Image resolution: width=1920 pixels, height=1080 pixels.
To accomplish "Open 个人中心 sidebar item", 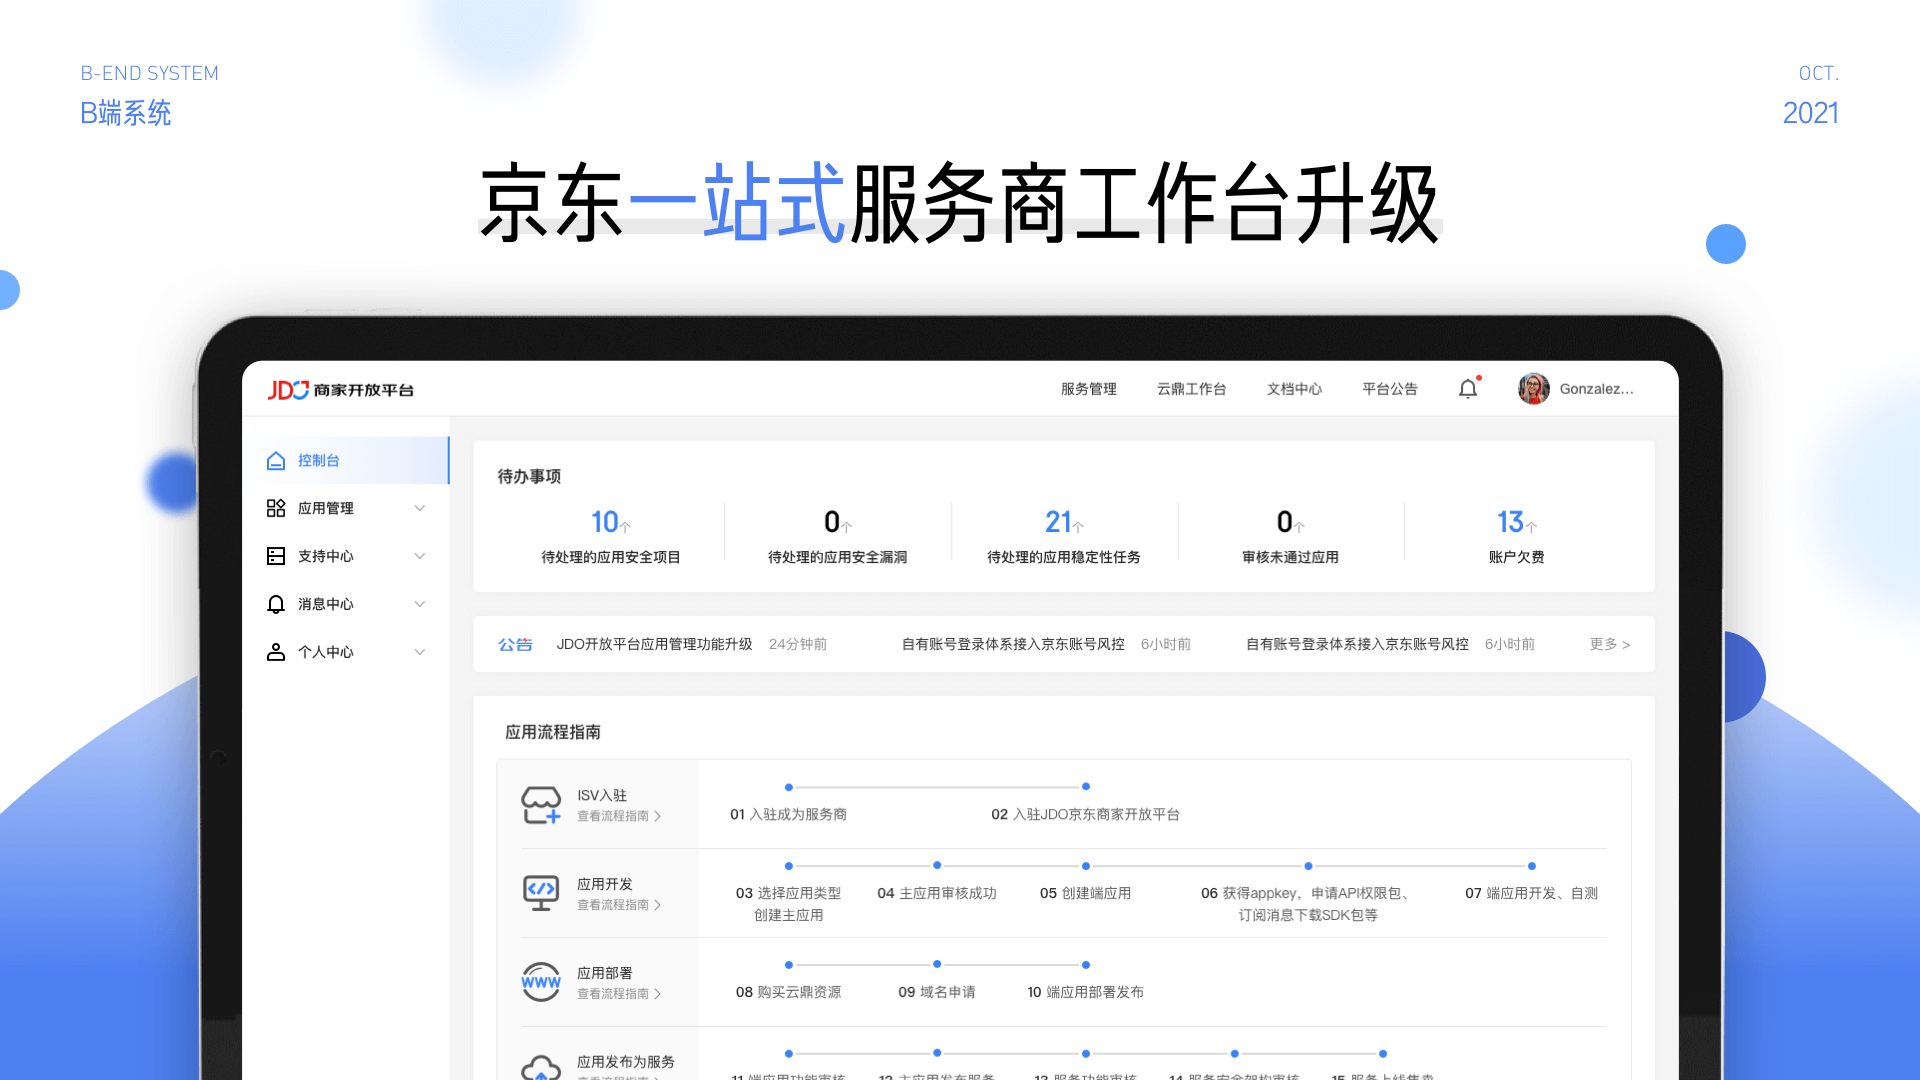I will (346, 652).
